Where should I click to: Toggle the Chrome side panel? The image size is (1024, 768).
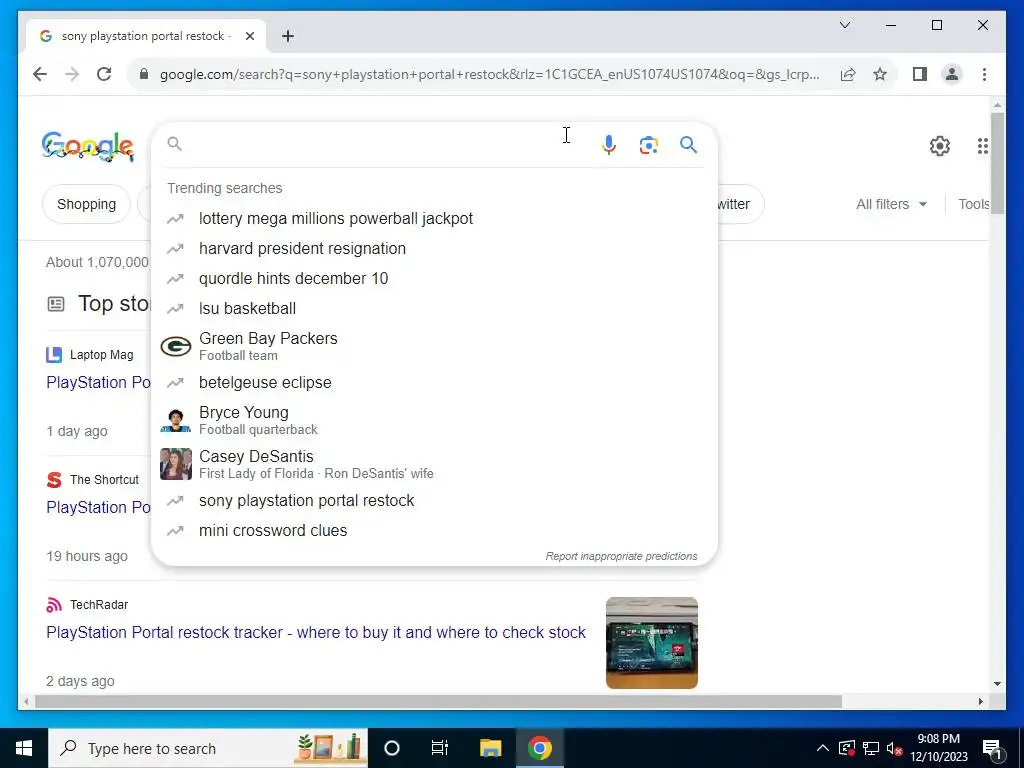pos(920,74)
